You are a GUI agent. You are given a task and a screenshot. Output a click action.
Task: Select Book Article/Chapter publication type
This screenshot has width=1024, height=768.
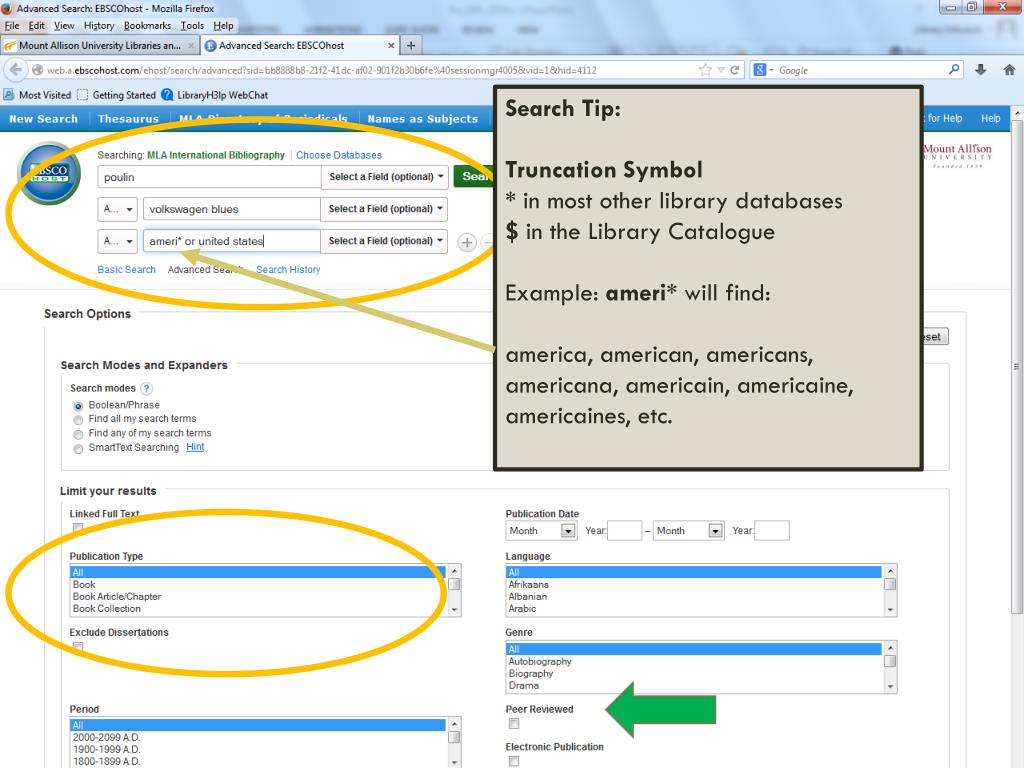click(x=116, y=596)
